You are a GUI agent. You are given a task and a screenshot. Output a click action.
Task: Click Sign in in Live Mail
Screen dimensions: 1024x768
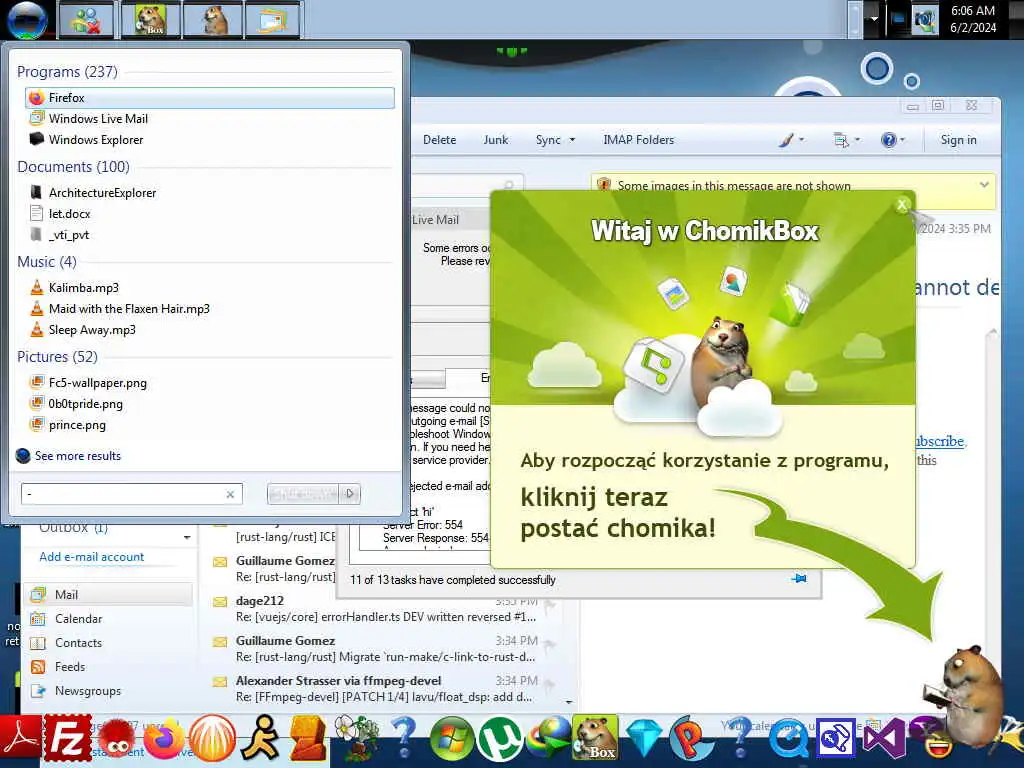tap(958, 140)
